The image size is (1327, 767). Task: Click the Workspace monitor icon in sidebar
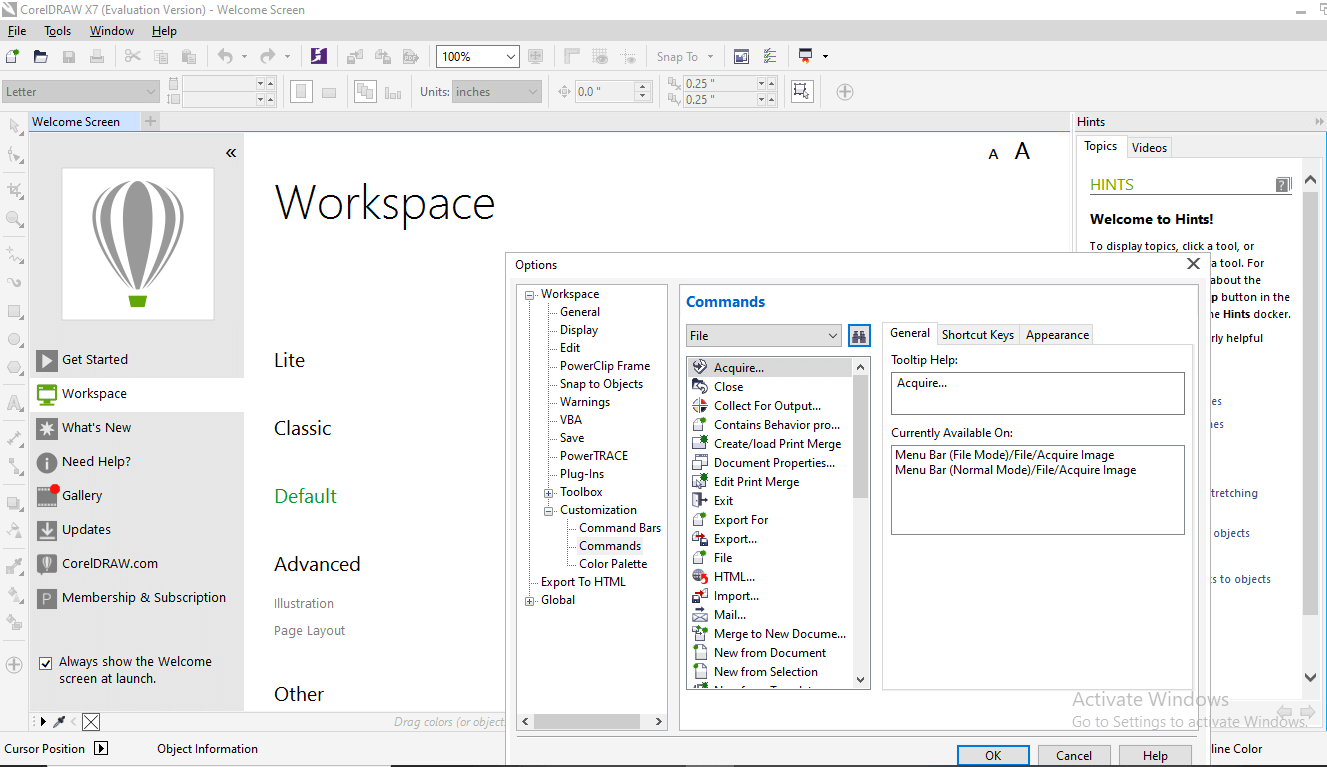(x=47, y=394)
